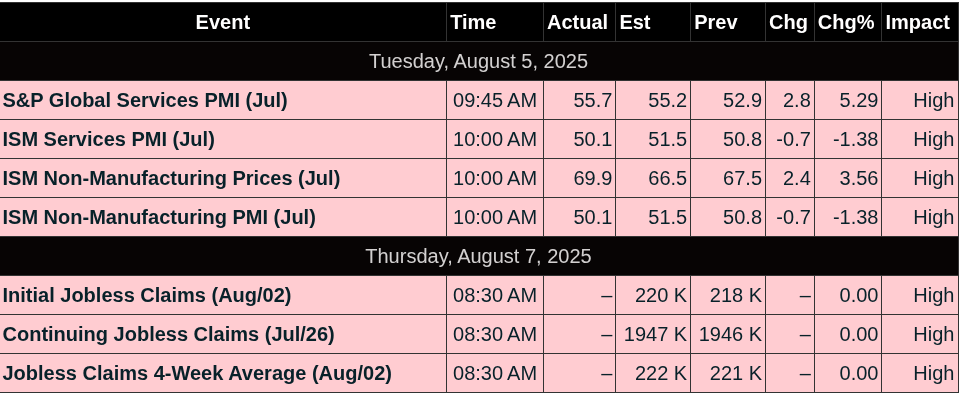Open ISM Non-Manufacturing PMI (Jul) event

tap(159, 217)
